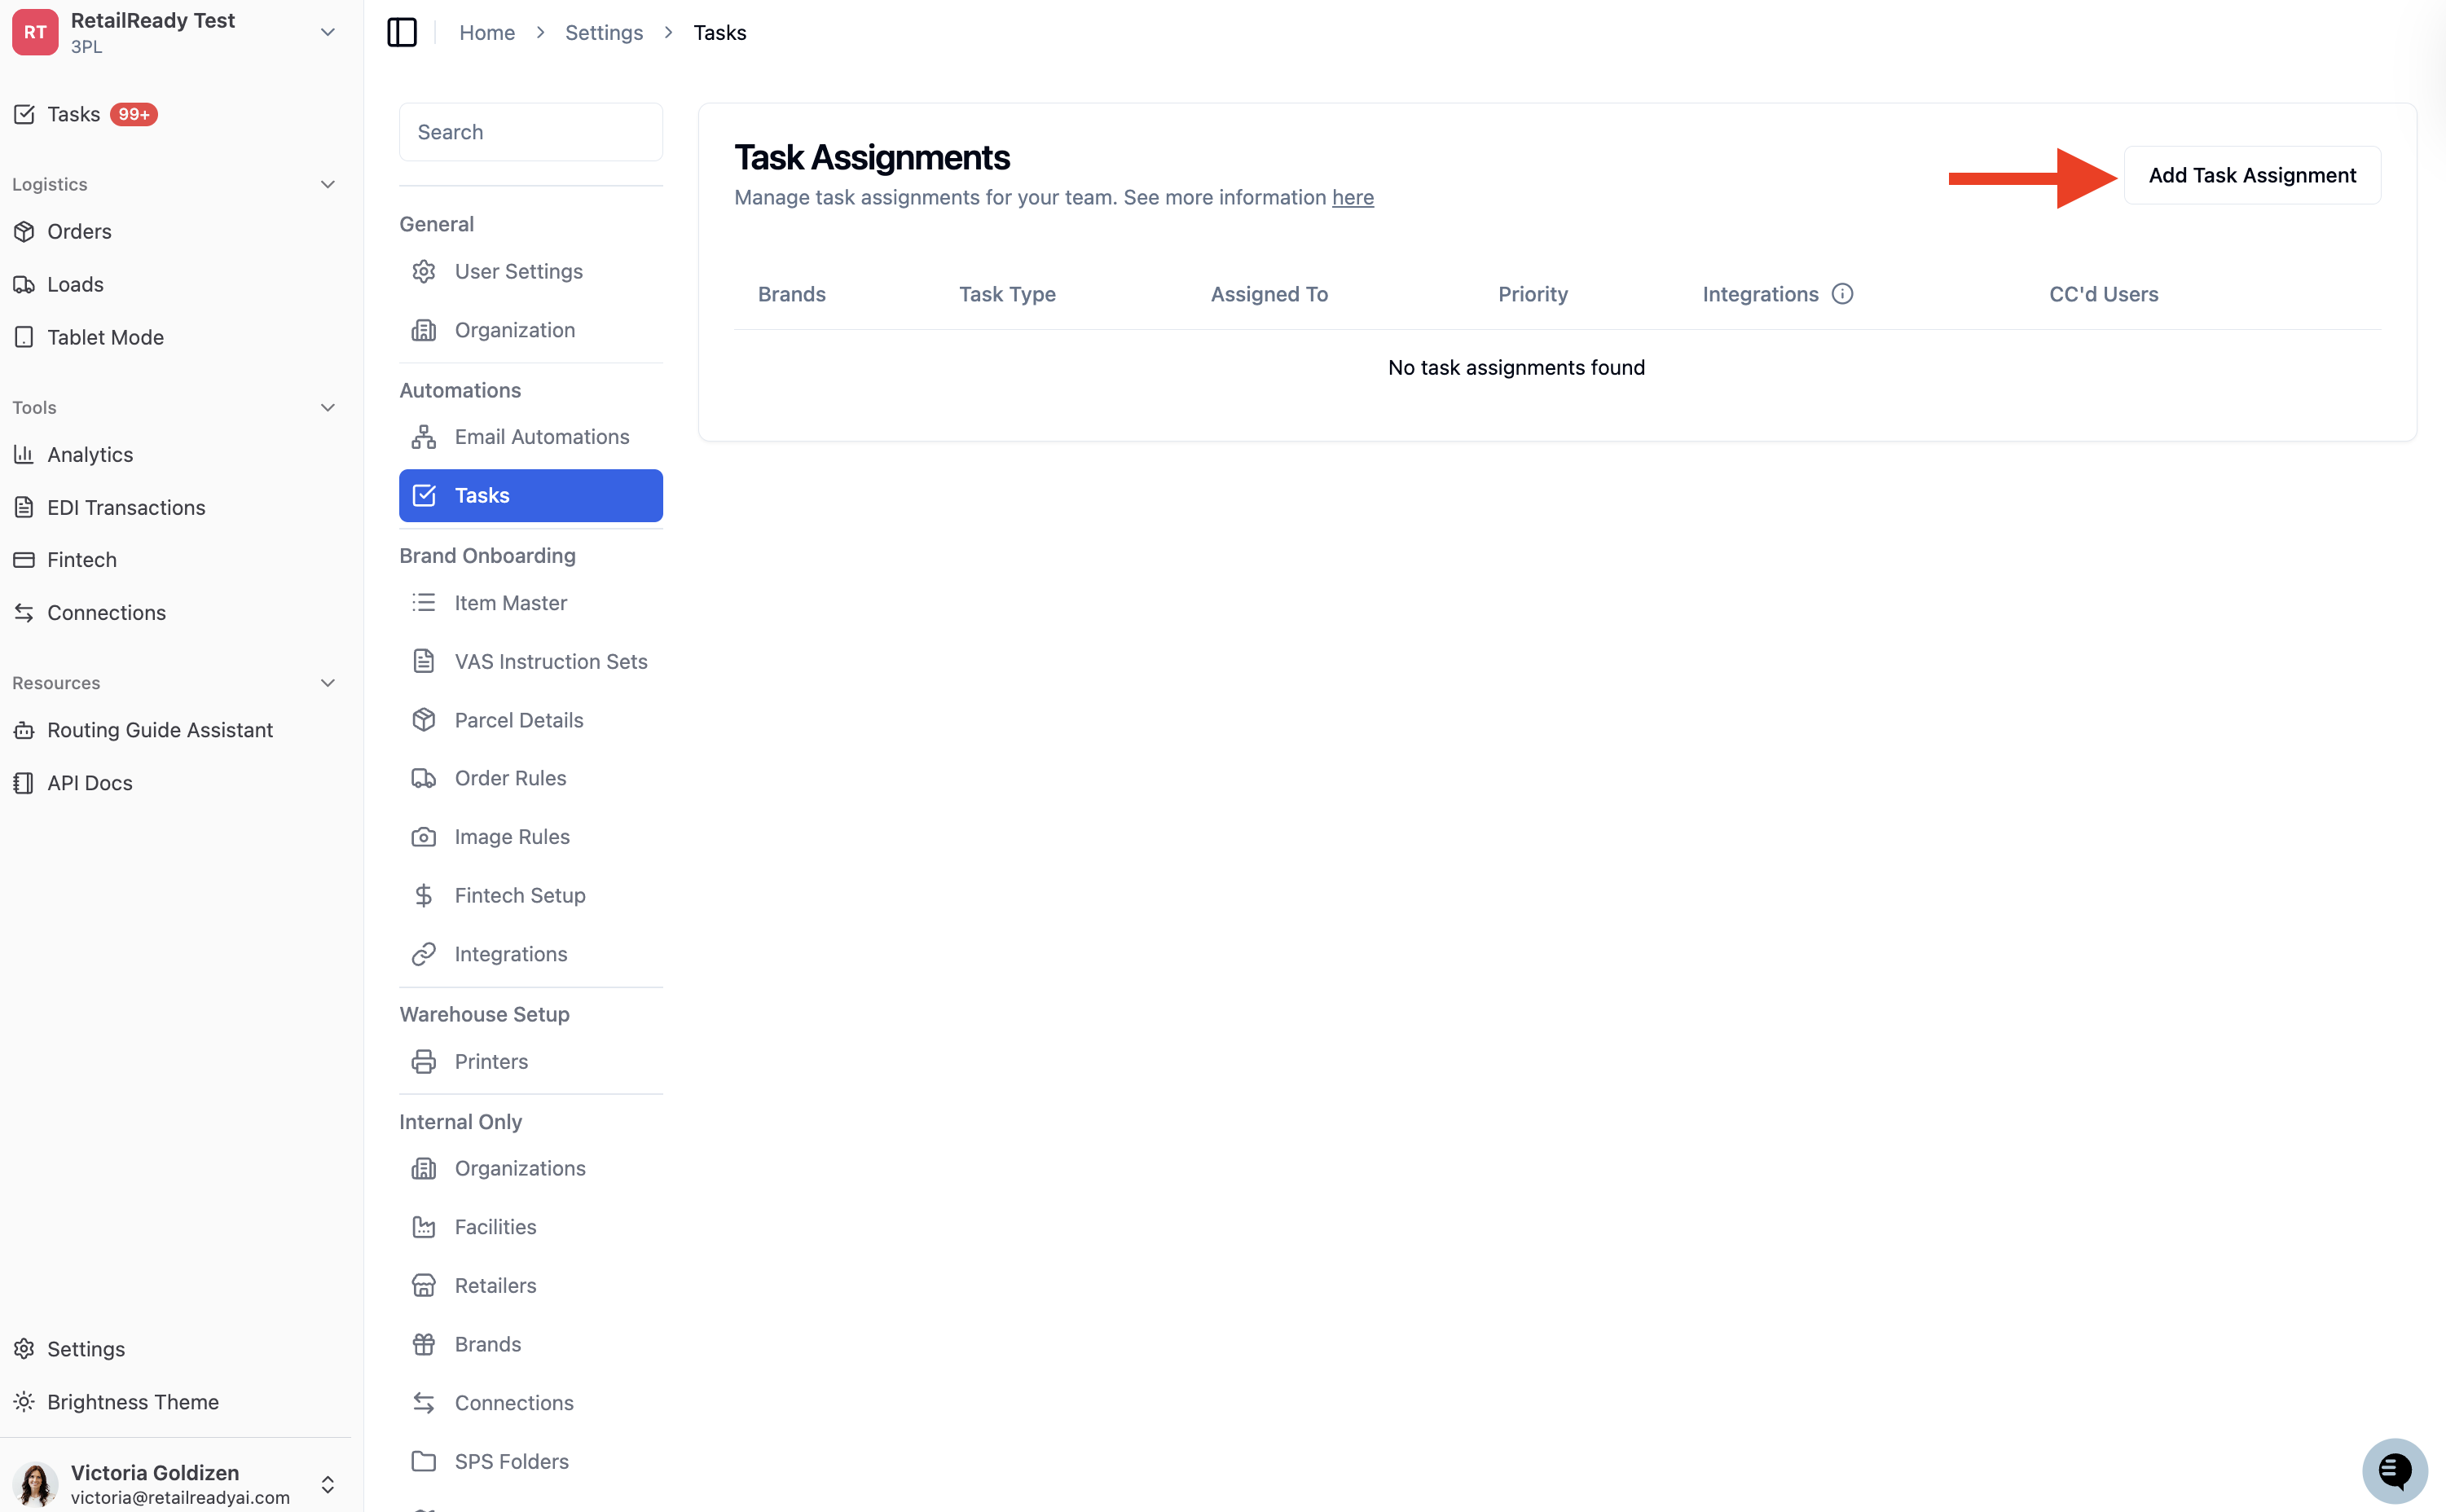Click the Orders package icon
The width and height of the screenshot is (2446, 1512).
click(x=24, y=231)
